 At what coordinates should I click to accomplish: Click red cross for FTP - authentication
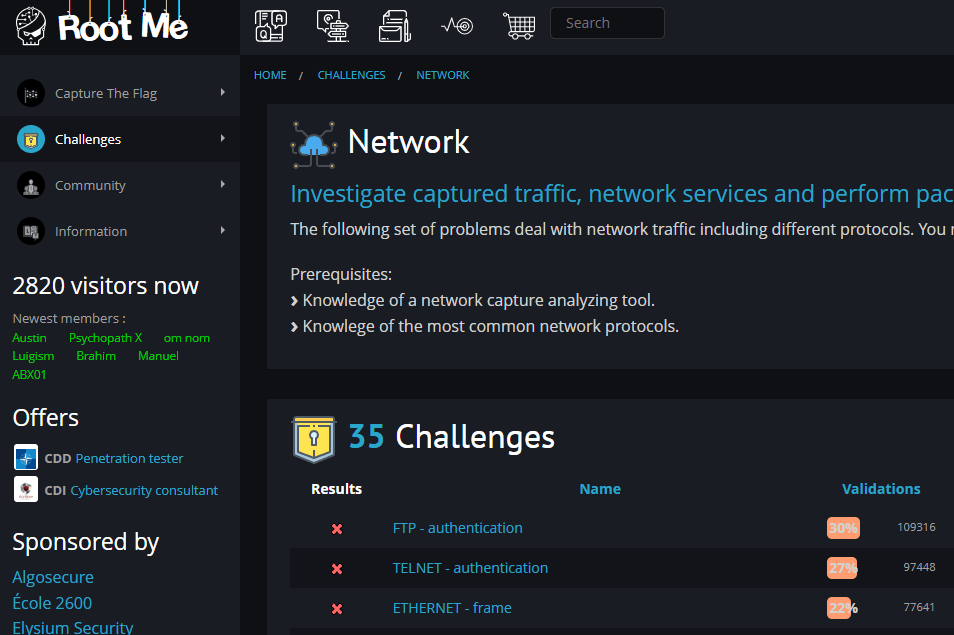click(x=336, y=529)
